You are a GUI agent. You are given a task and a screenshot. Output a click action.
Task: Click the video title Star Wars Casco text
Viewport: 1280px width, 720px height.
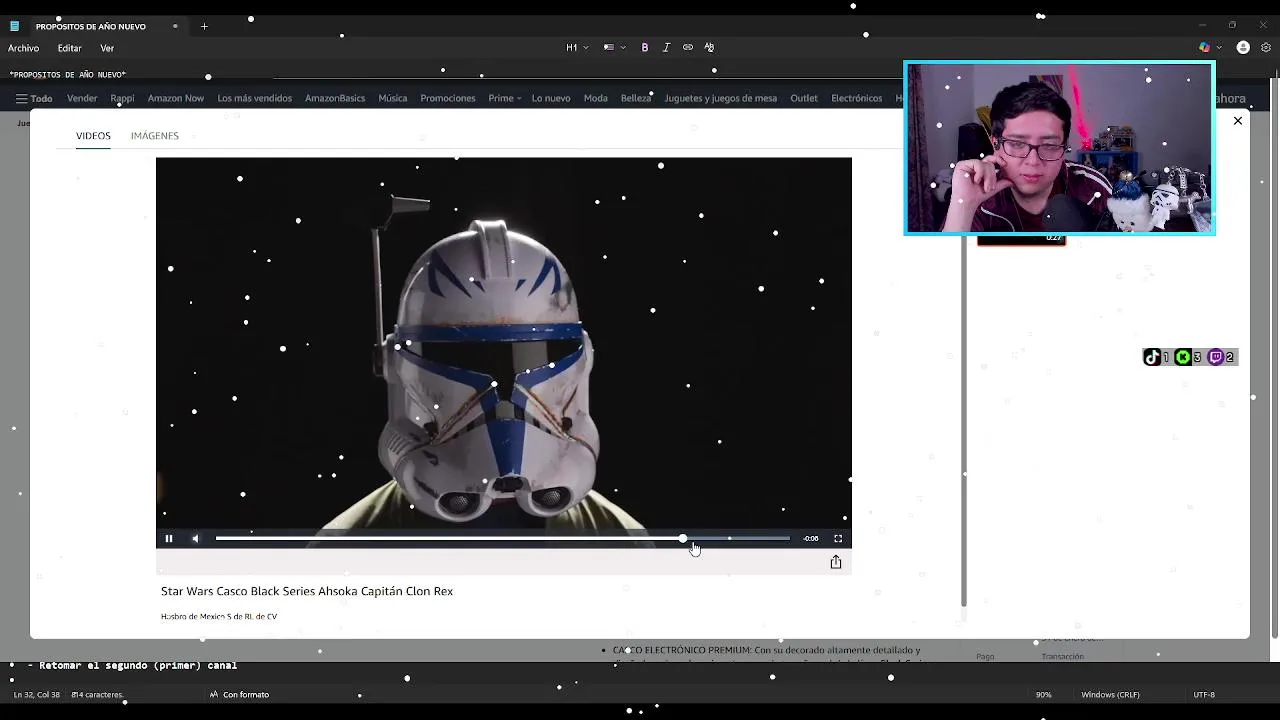307,591
